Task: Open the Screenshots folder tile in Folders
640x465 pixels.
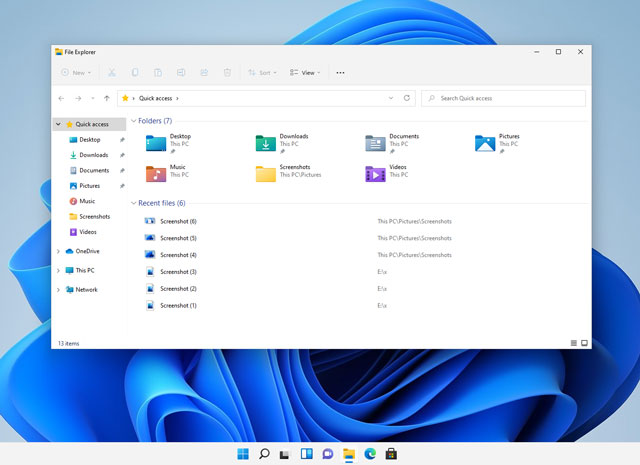Action: (x=288, y=173)
